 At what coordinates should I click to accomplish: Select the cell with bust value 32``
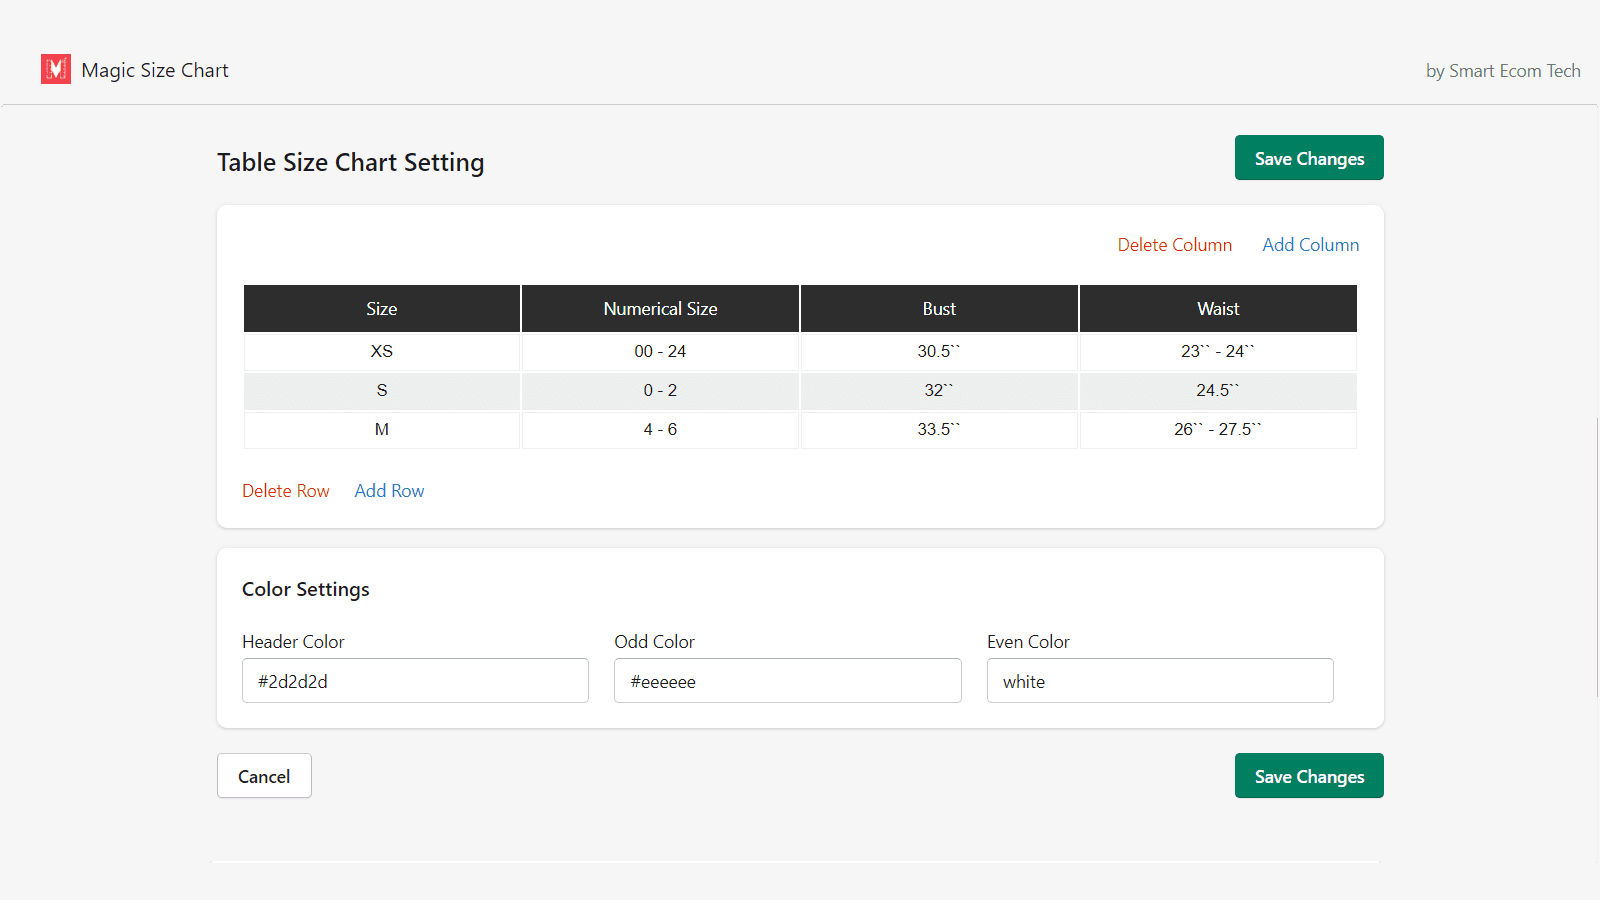click(x=939, y=391)
